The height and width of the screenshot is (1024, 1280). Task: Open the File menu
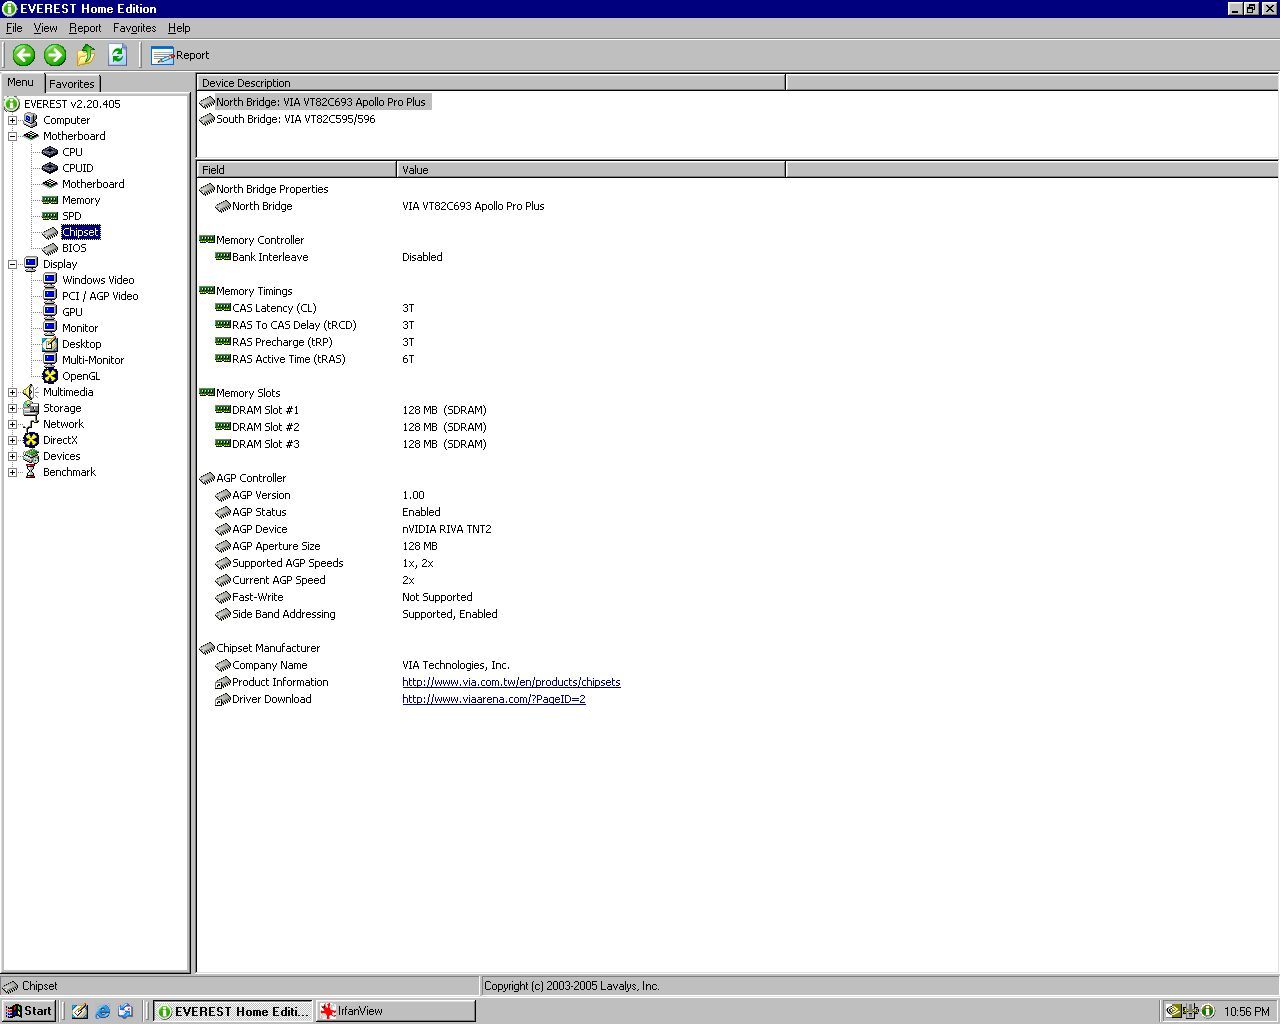coord(14,28)
